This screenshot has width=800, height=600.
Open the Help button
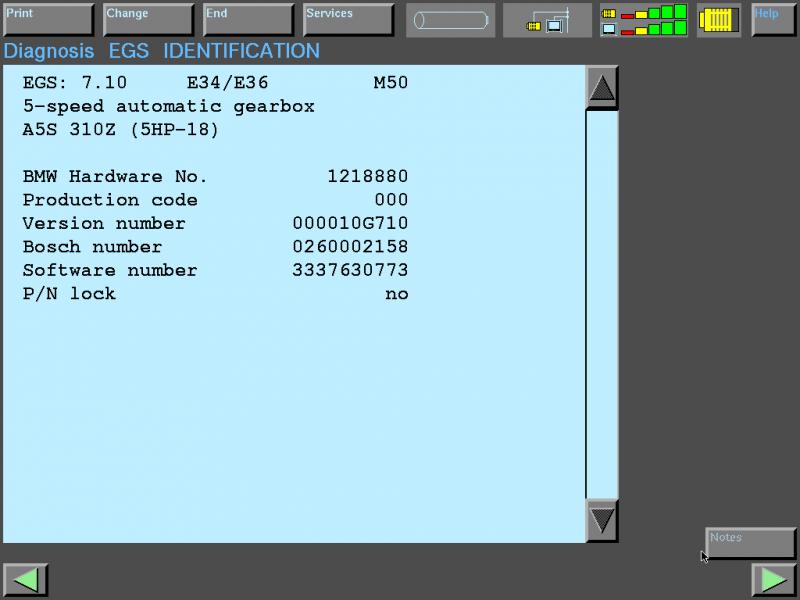point(773,20)
